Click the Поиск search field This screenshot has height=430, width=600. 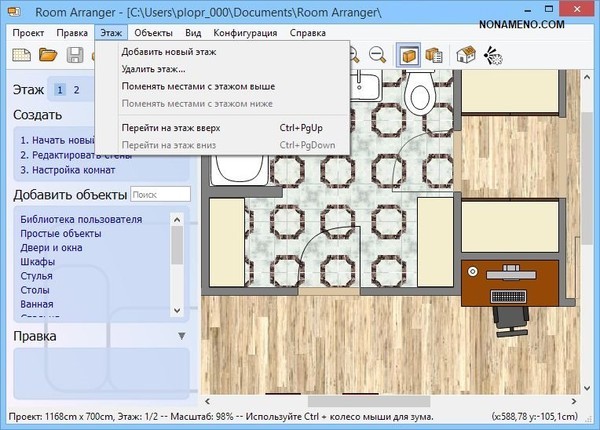[160, 194]
